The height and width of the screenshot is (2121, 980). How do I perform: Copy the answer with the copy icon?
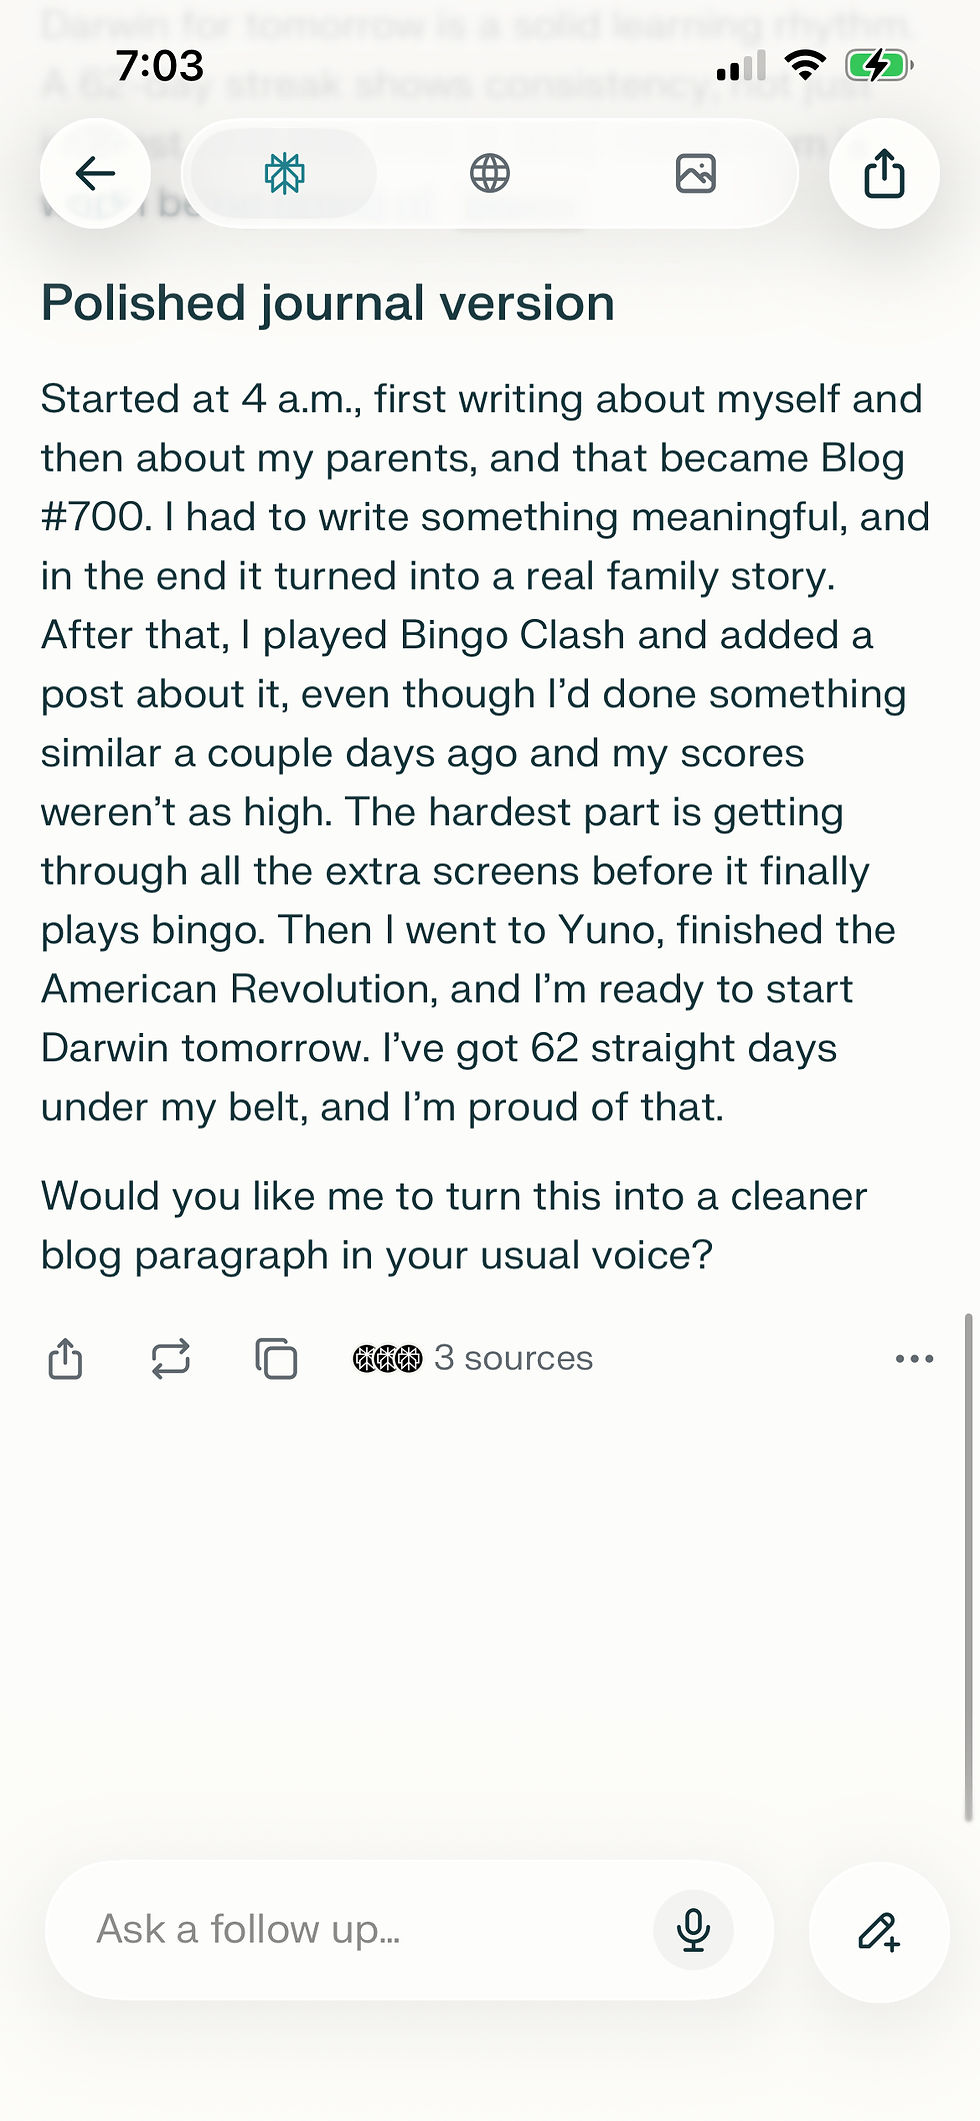(276, 1359)
